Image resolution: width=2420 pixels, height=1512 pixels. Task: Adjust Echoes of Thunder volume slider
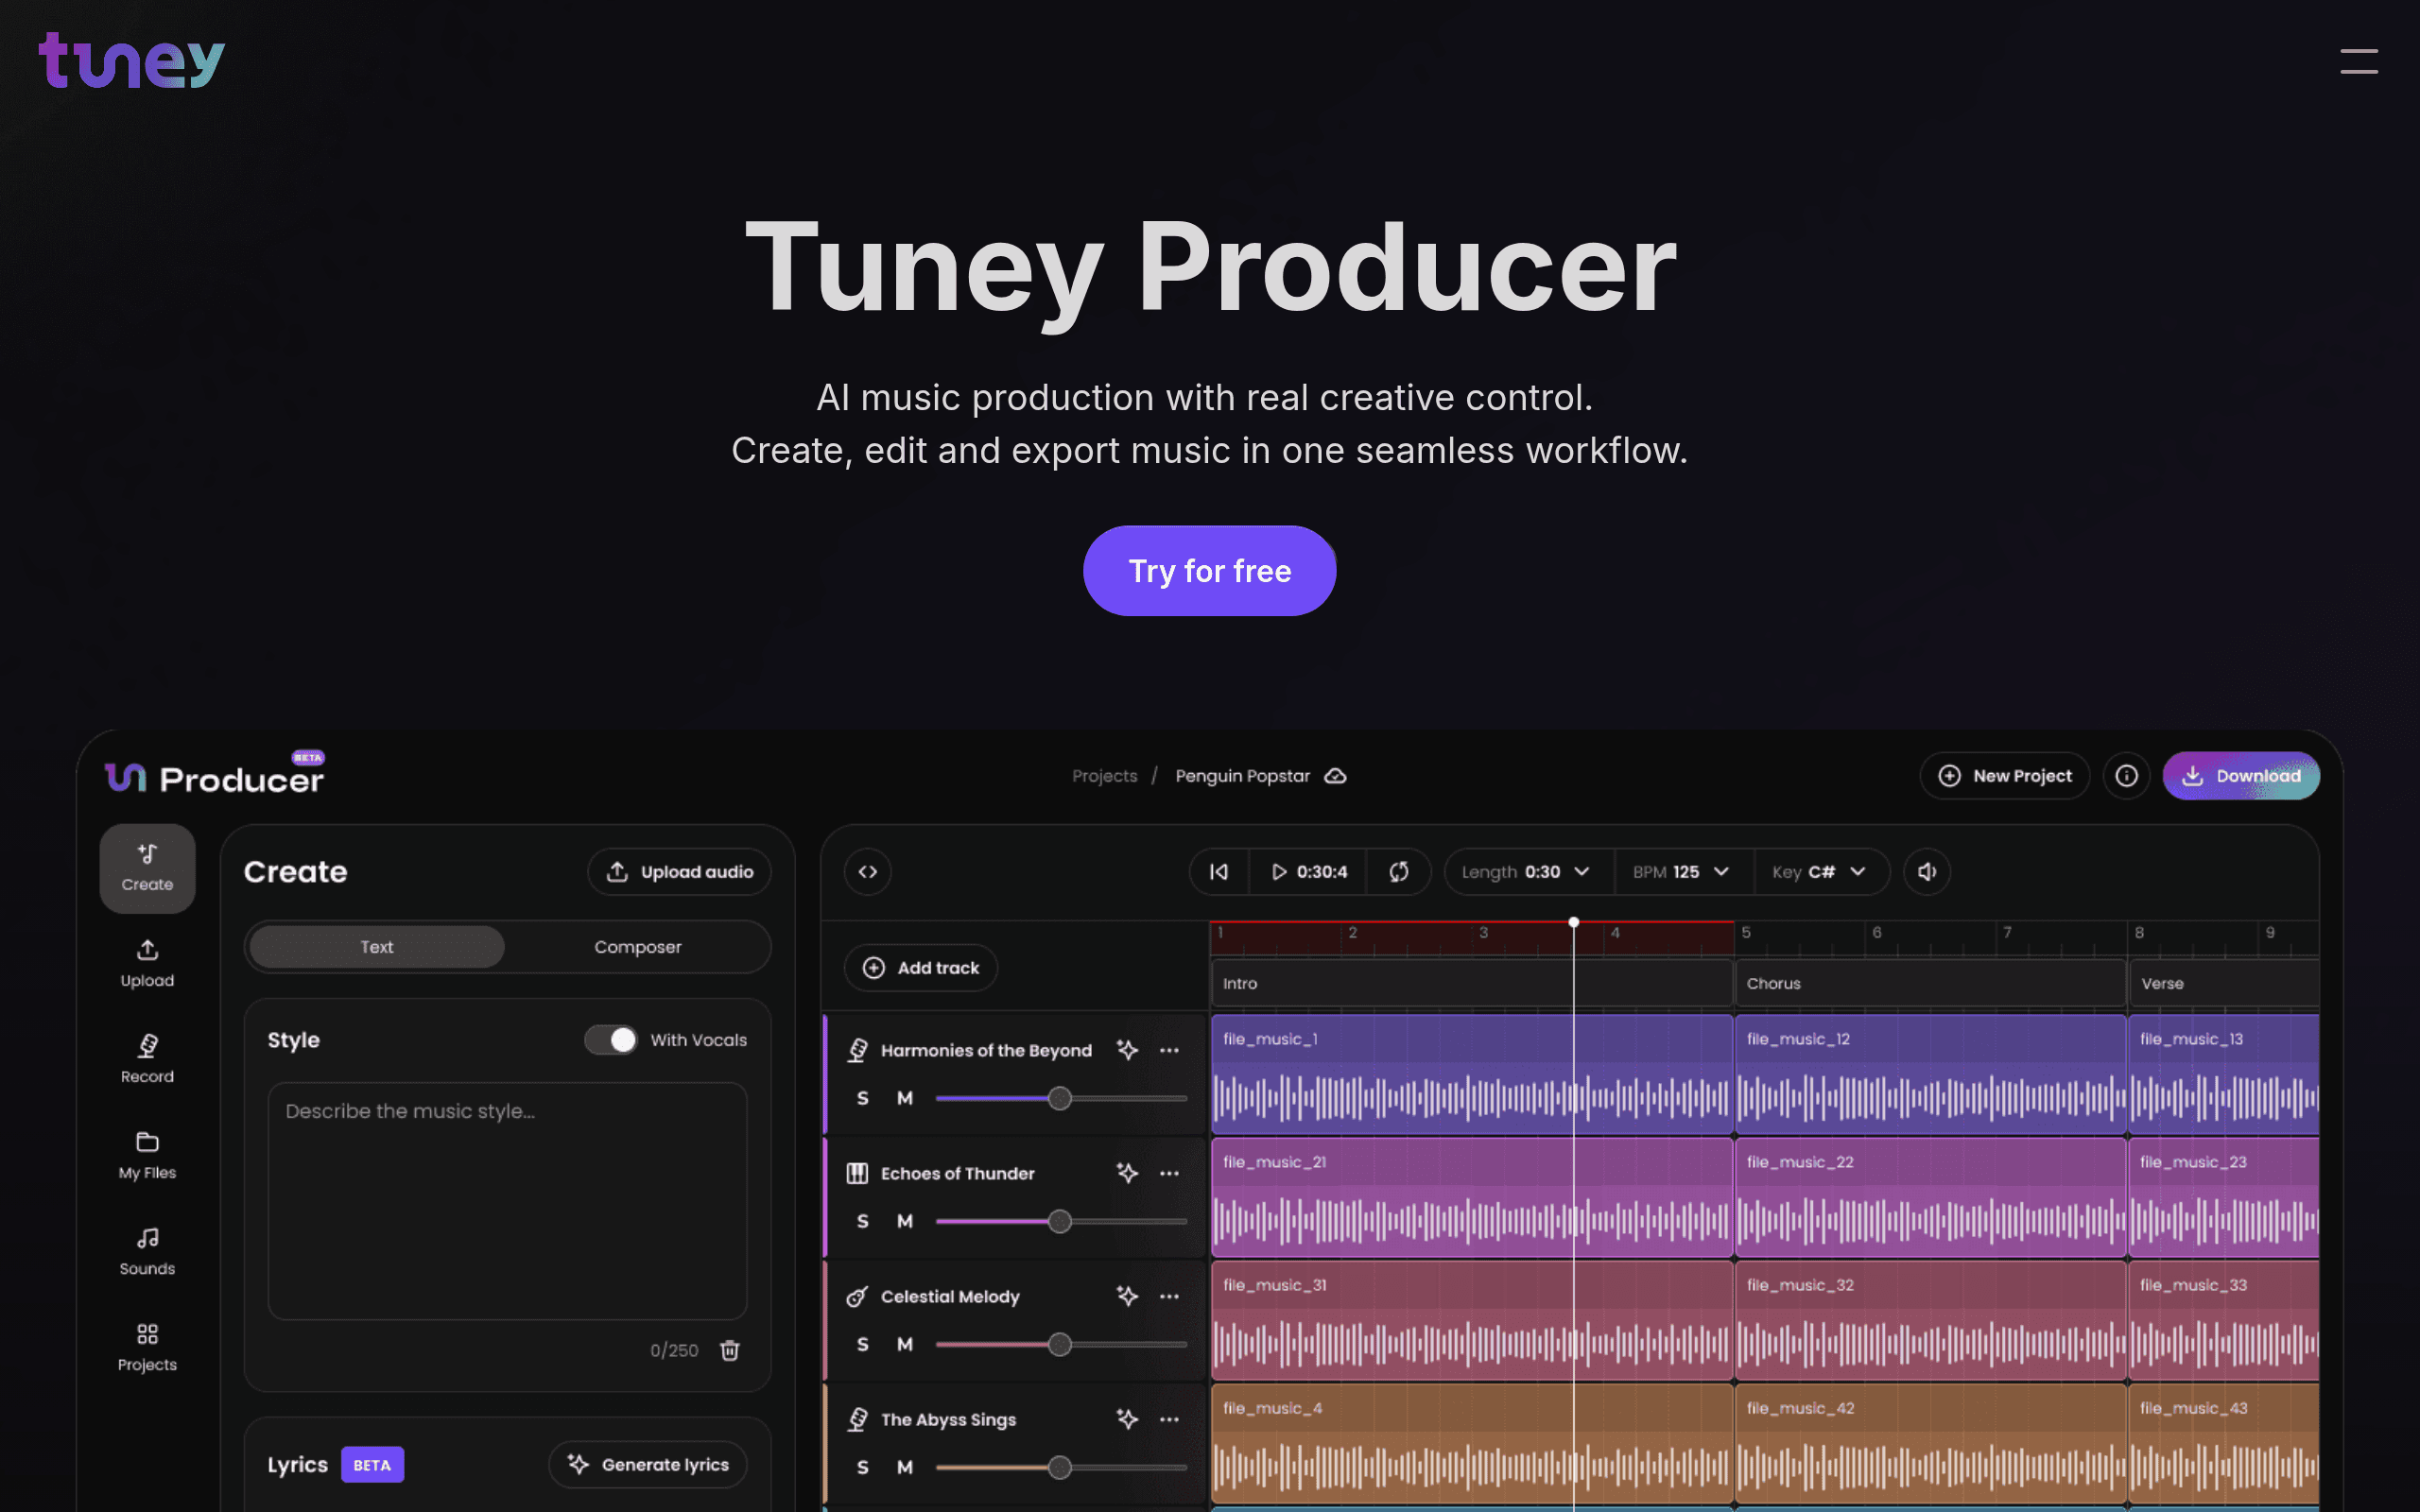click(1060, 1222)
